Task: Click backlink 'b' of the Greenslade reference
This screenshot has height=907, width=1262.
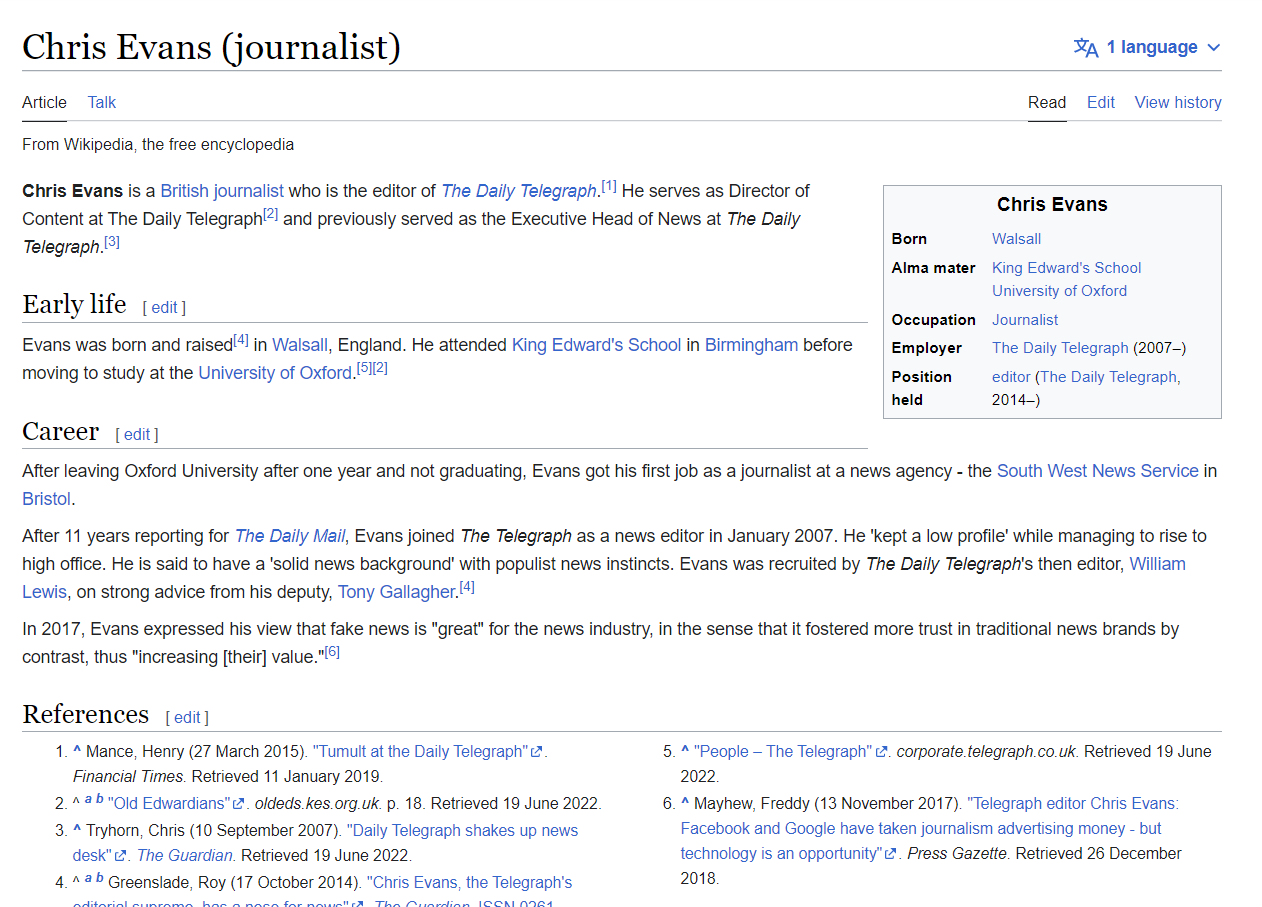Action: (x=99, y=877)
